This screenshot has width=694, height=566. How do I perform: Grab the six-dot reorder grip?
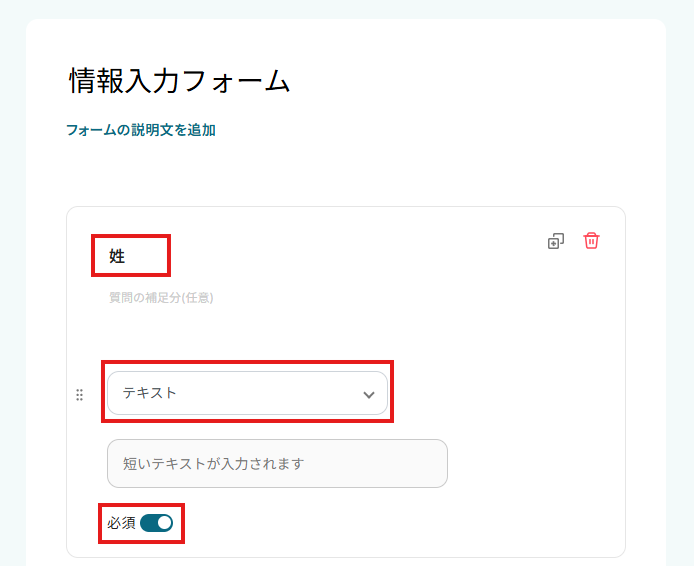coord(80,394)
